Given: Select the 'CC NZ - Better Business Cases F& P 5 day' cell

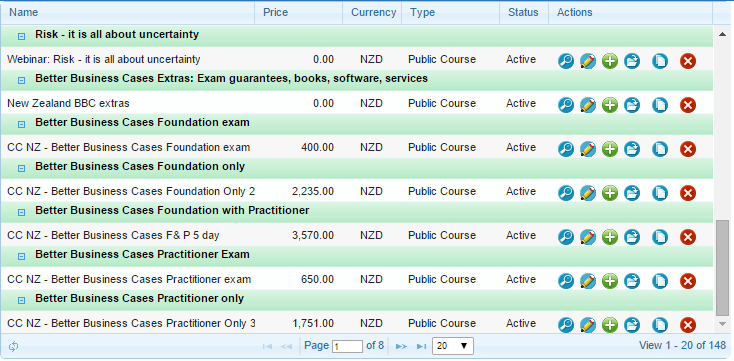Looking at the screenshot, I should 128,236.
